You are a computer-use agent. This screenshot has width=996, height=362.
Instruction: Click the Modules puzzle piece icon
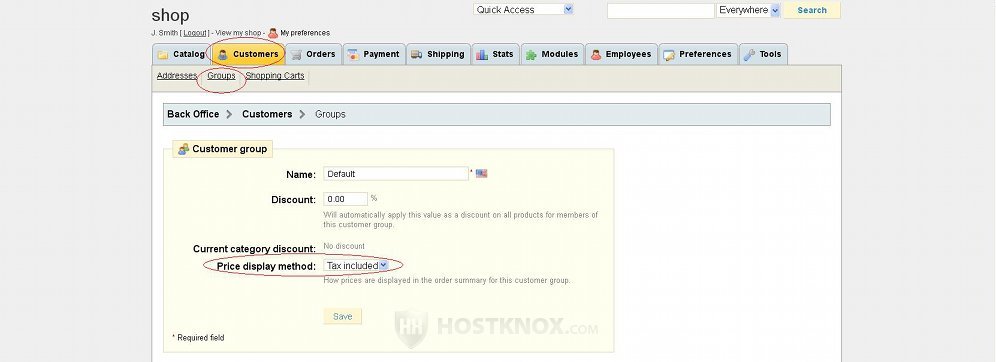(x=531, y=55)
